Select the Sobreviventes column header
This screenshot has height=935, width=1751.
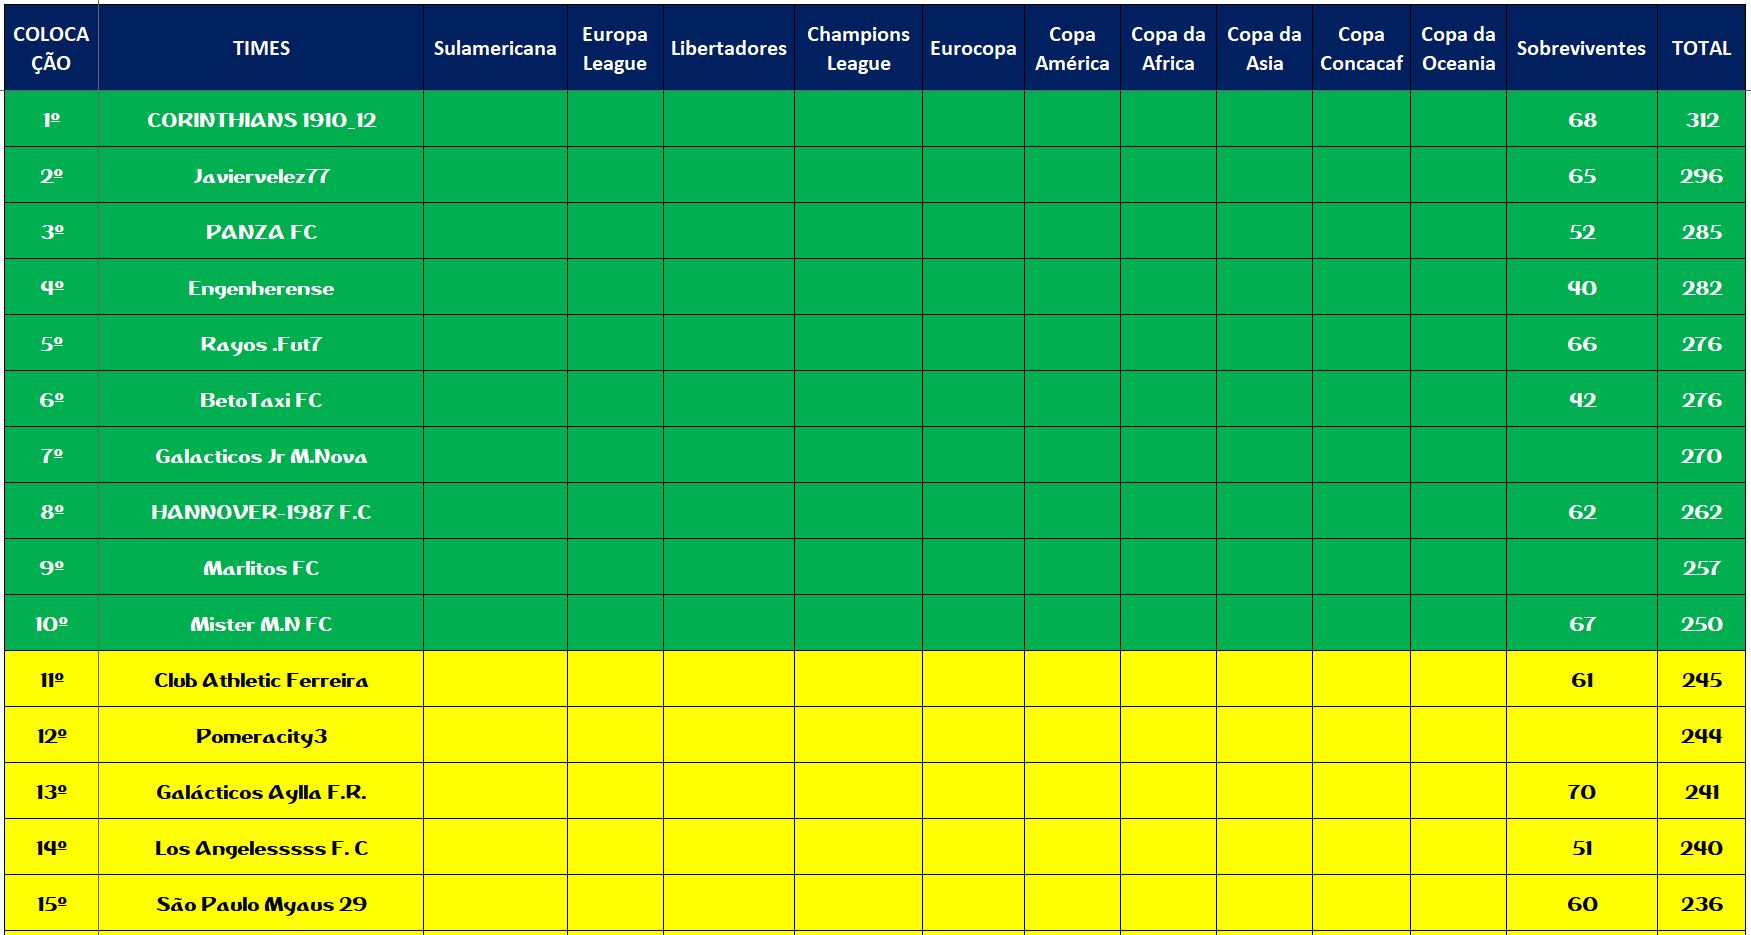click(1580, 48)
